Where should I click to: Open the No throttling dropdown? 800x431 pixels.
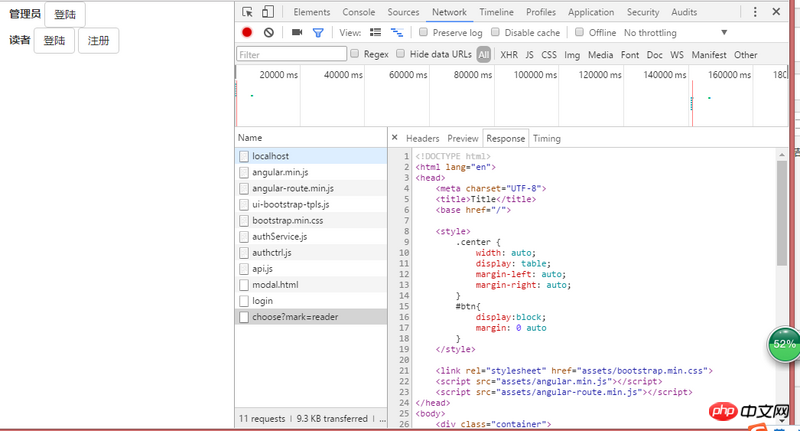675,33
